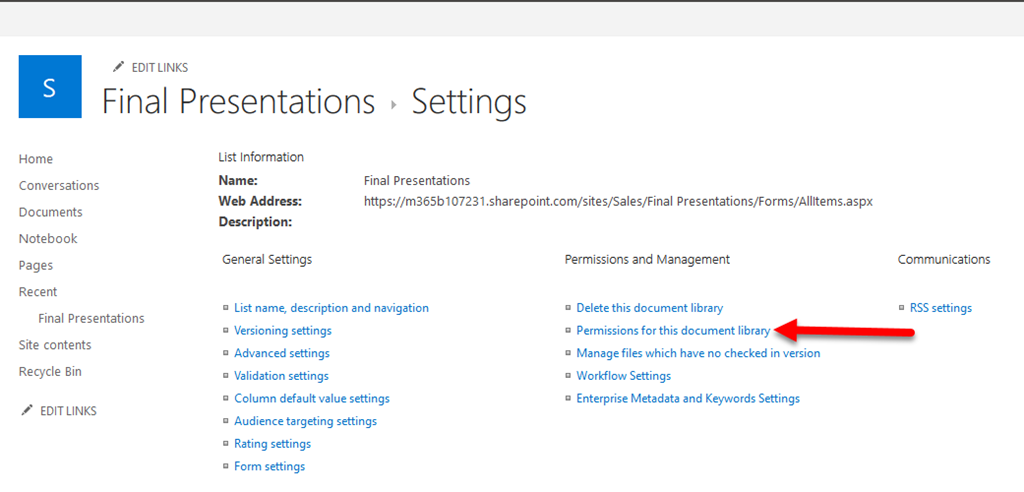The width and height of the screenshot is (1024, 492).
Task: Open Workflow Settings link
Action: point(623,376)
